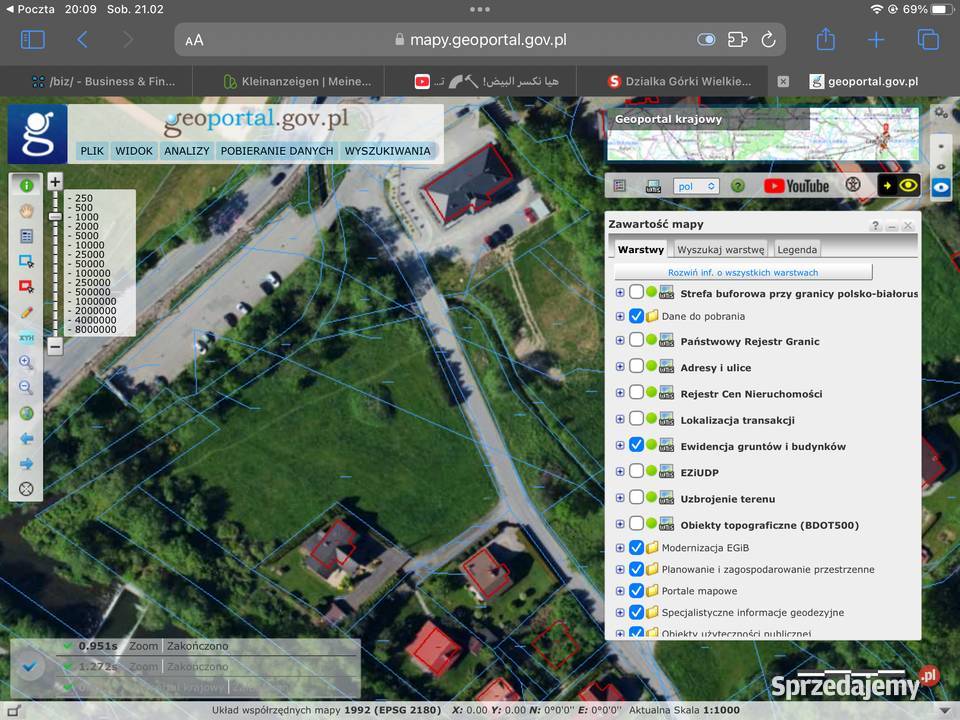Open the YouTube channel icon
Screen dimensions: 960x720
click(796, 186)
